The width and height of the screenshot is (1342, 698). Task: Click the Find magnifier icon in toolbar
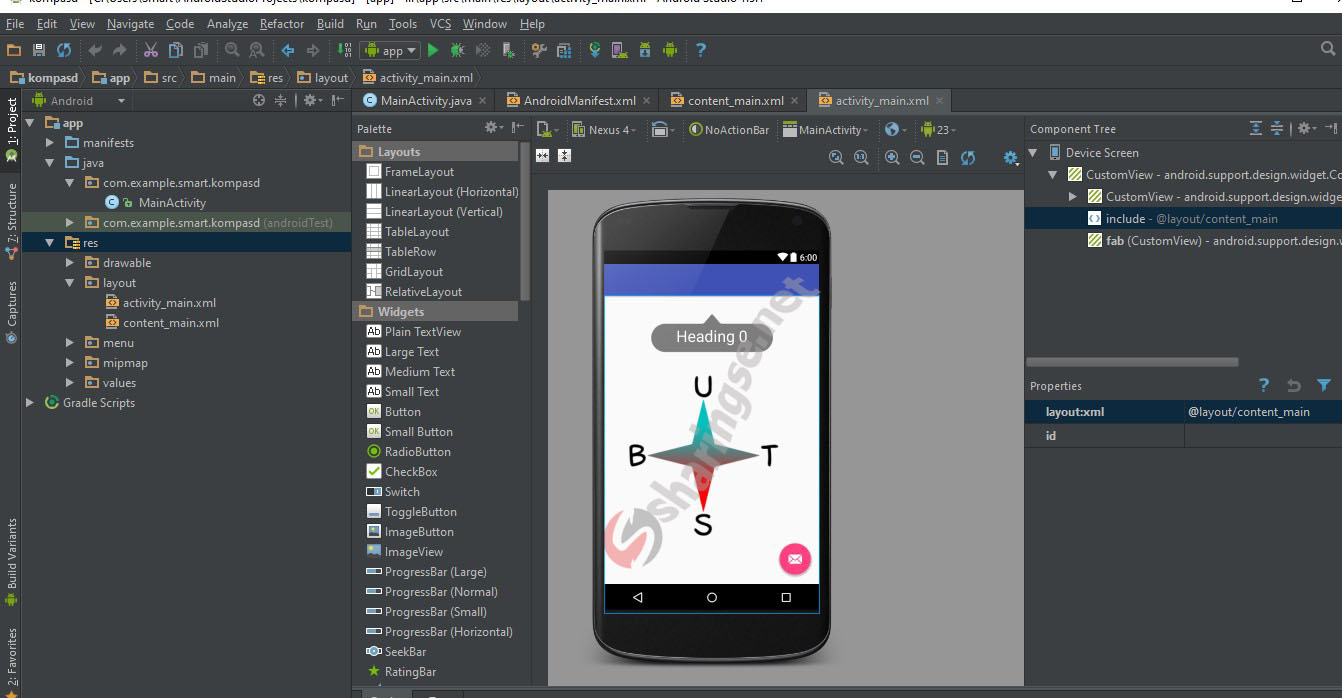(232, 50)
